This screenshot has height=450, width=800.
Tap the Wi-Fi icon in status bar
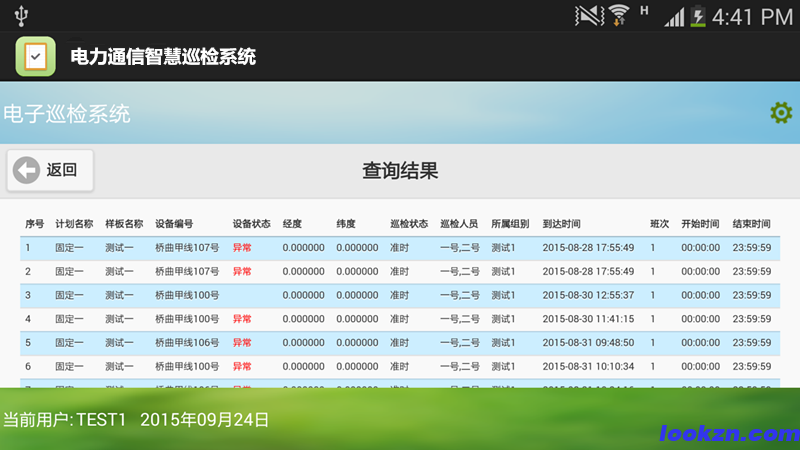tap(619, 15)
